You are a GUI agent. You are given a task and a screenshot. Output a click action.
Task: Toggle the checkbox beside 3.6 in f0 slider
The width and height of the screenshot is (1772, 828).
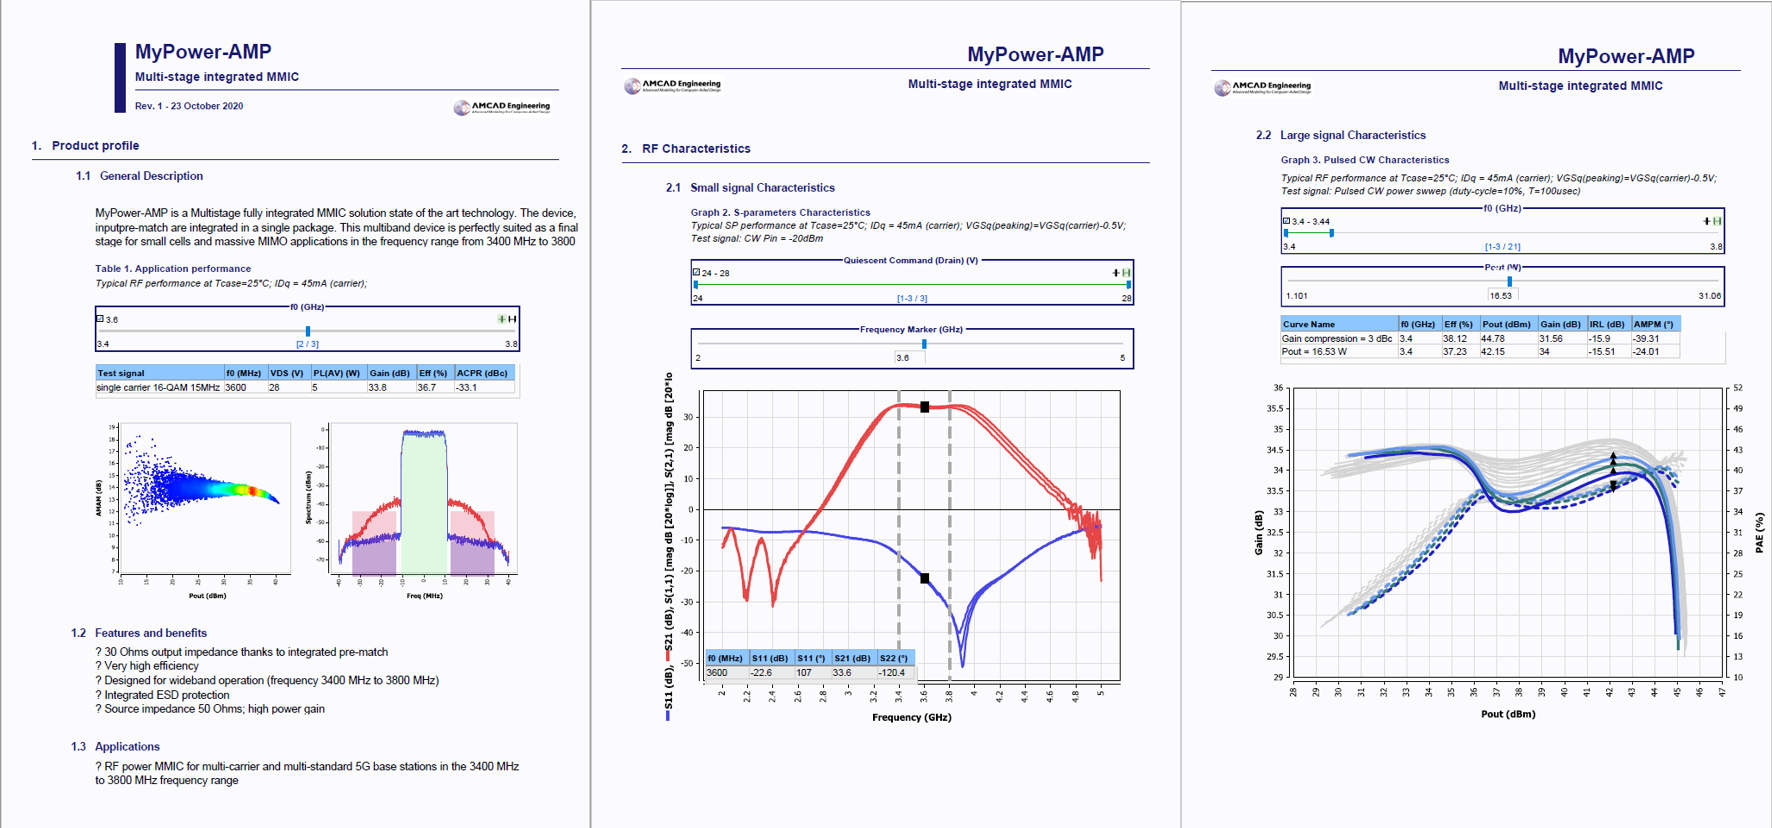pos(100,319)
